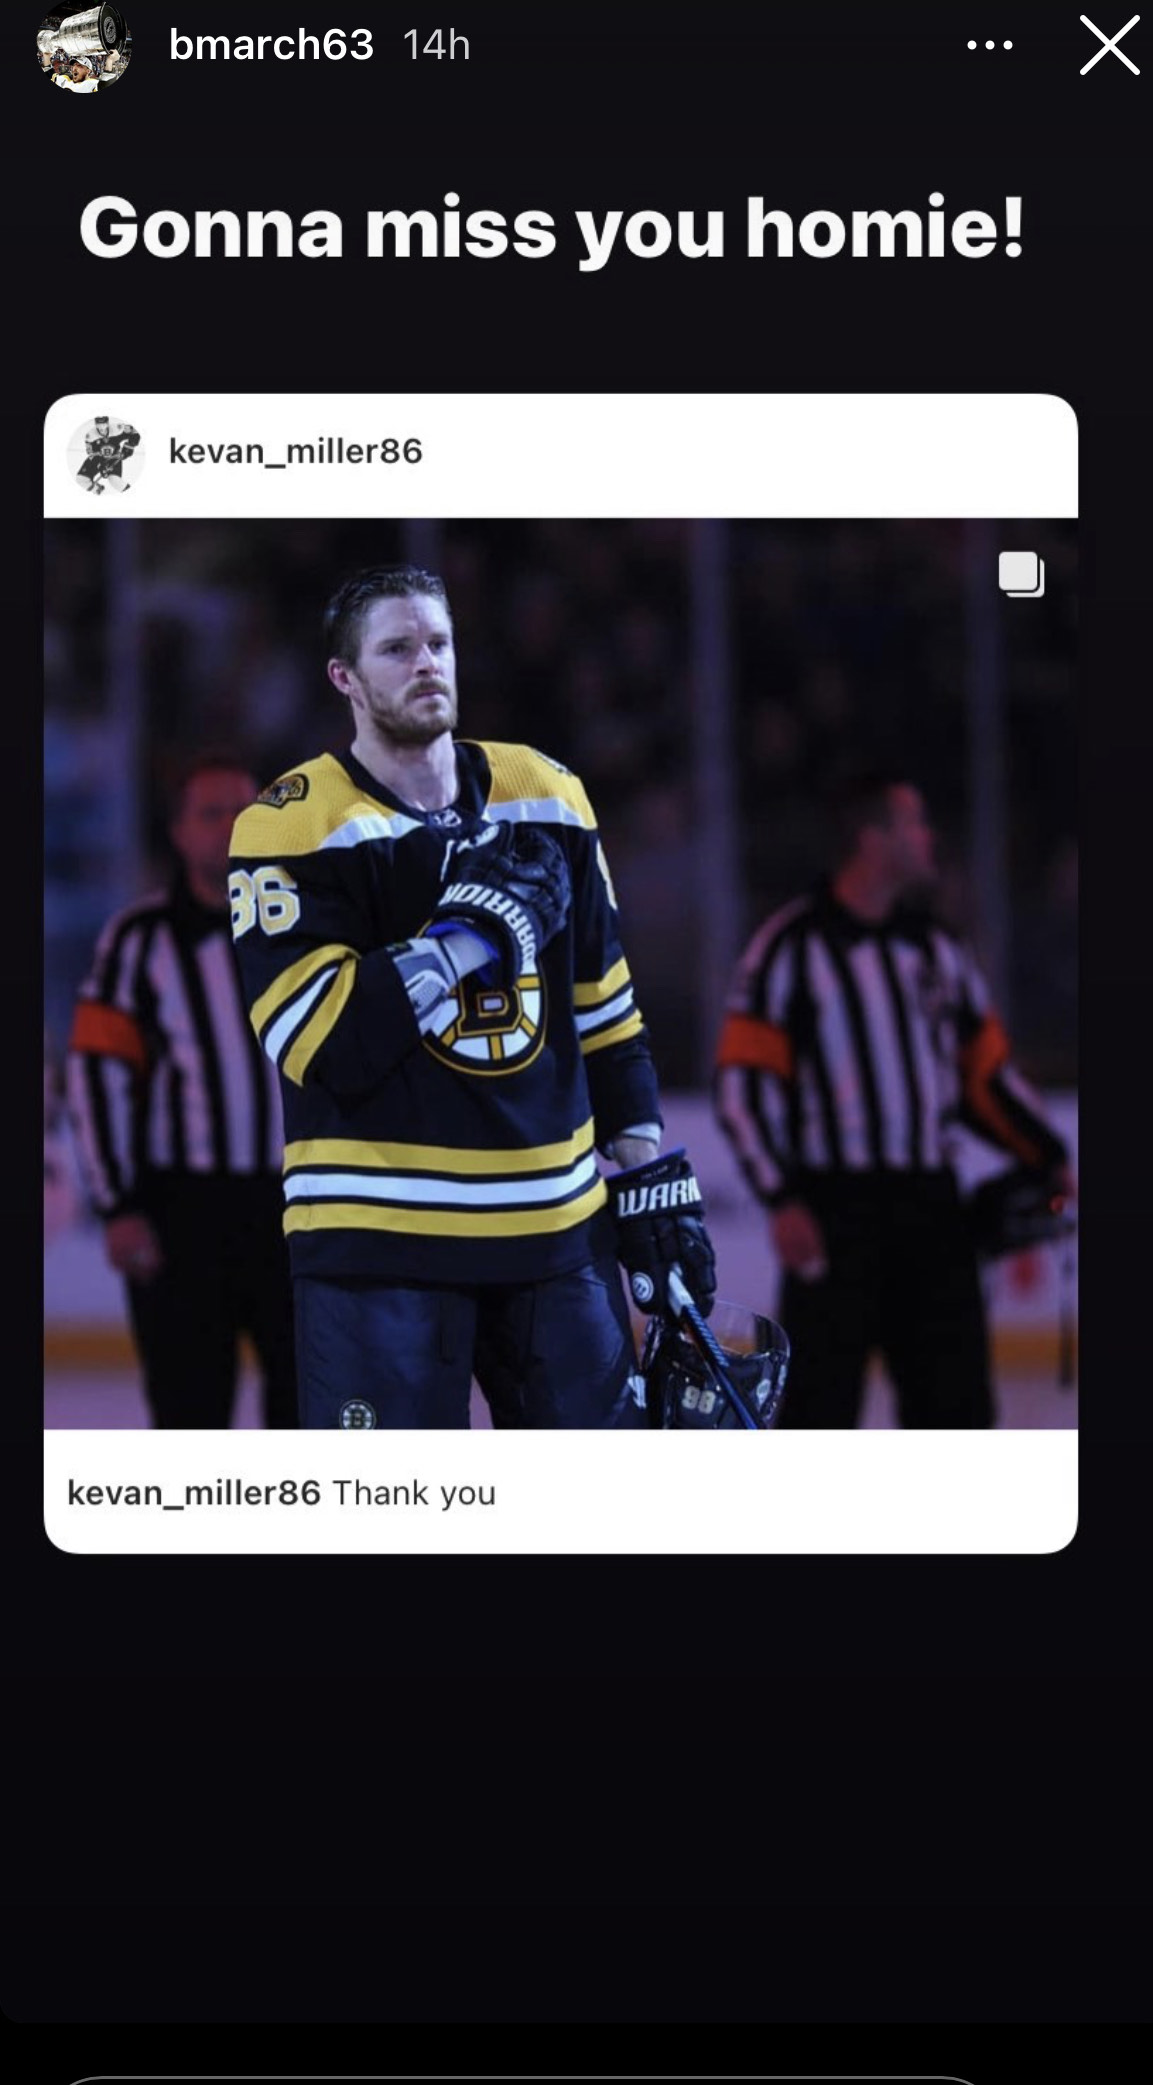The width and height of the screenshot is (1153, 2085).
Task: Tap the multiple-photos carousel icon
Action: point(1021,574)
